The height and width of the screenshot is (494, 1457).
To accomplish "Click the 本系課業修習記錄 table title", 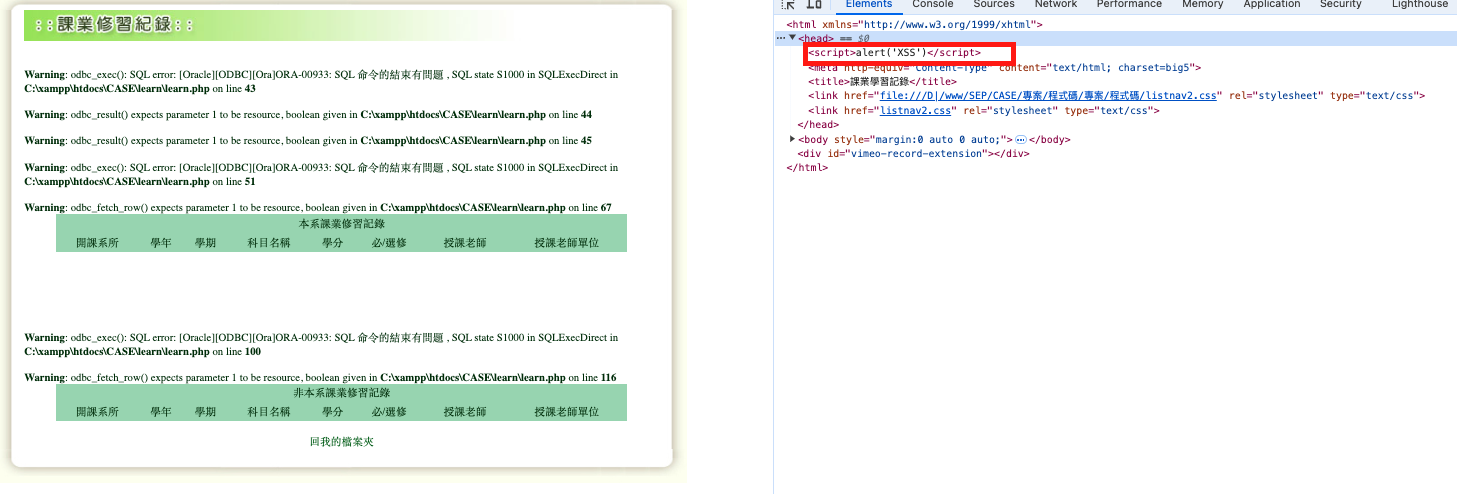I will [342, 224].
